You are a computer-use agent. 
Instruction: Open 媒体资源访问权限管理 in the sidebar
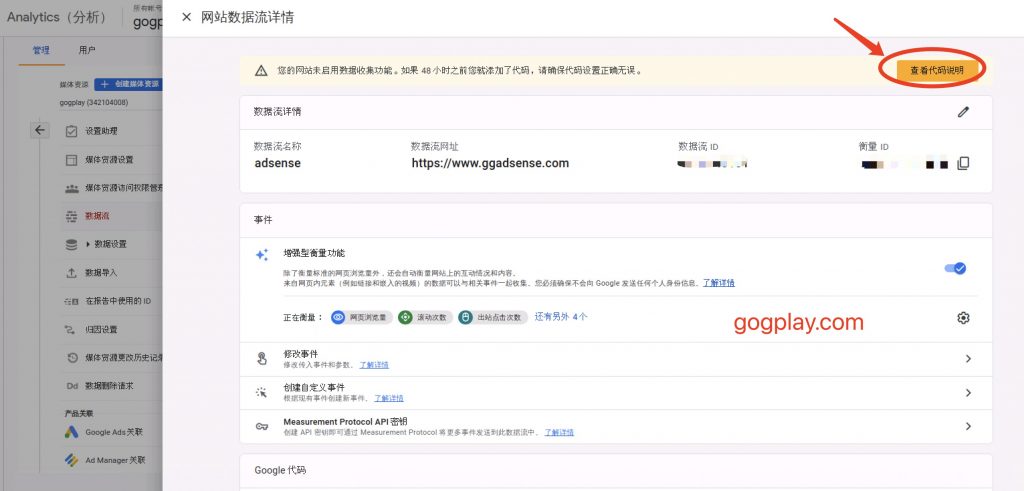coord(123,188)
